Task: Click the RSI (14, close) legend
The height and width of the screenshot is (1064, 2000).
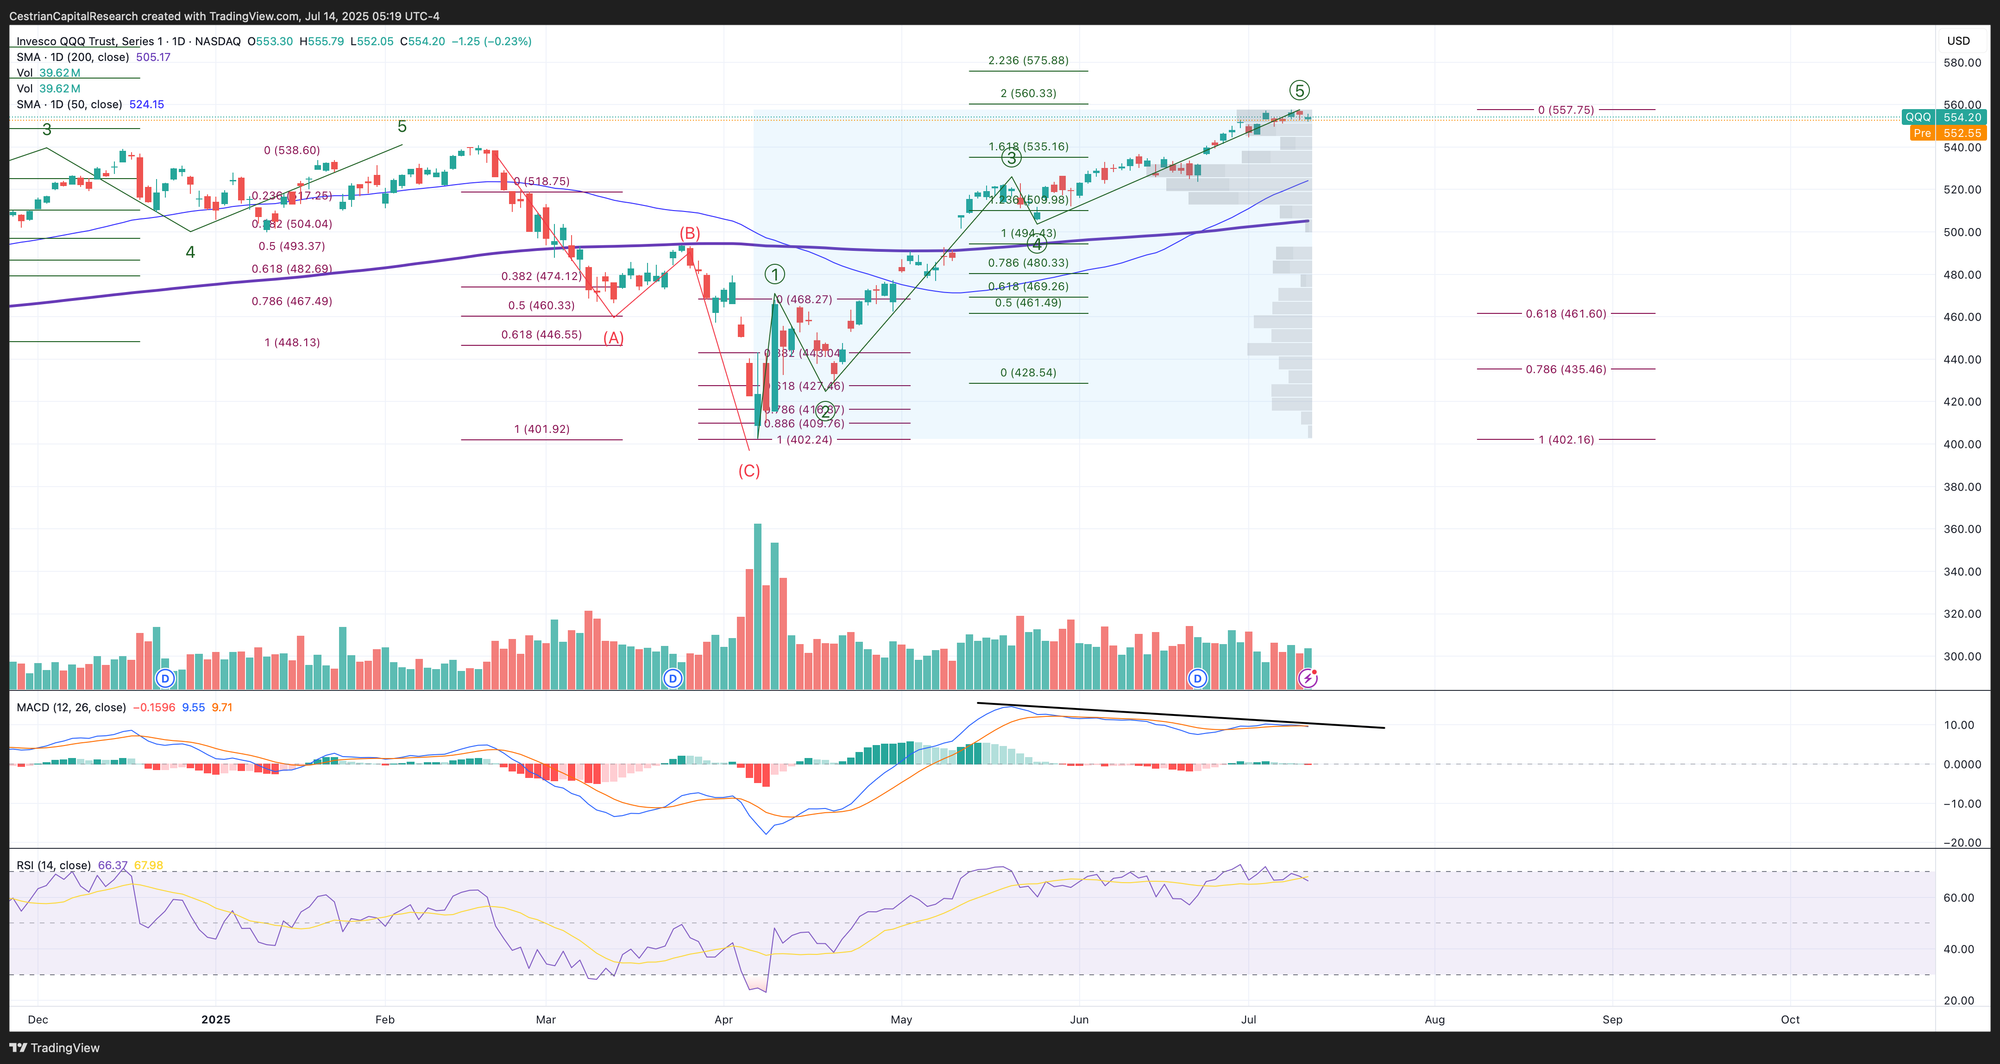Action: tap(54, 865)
